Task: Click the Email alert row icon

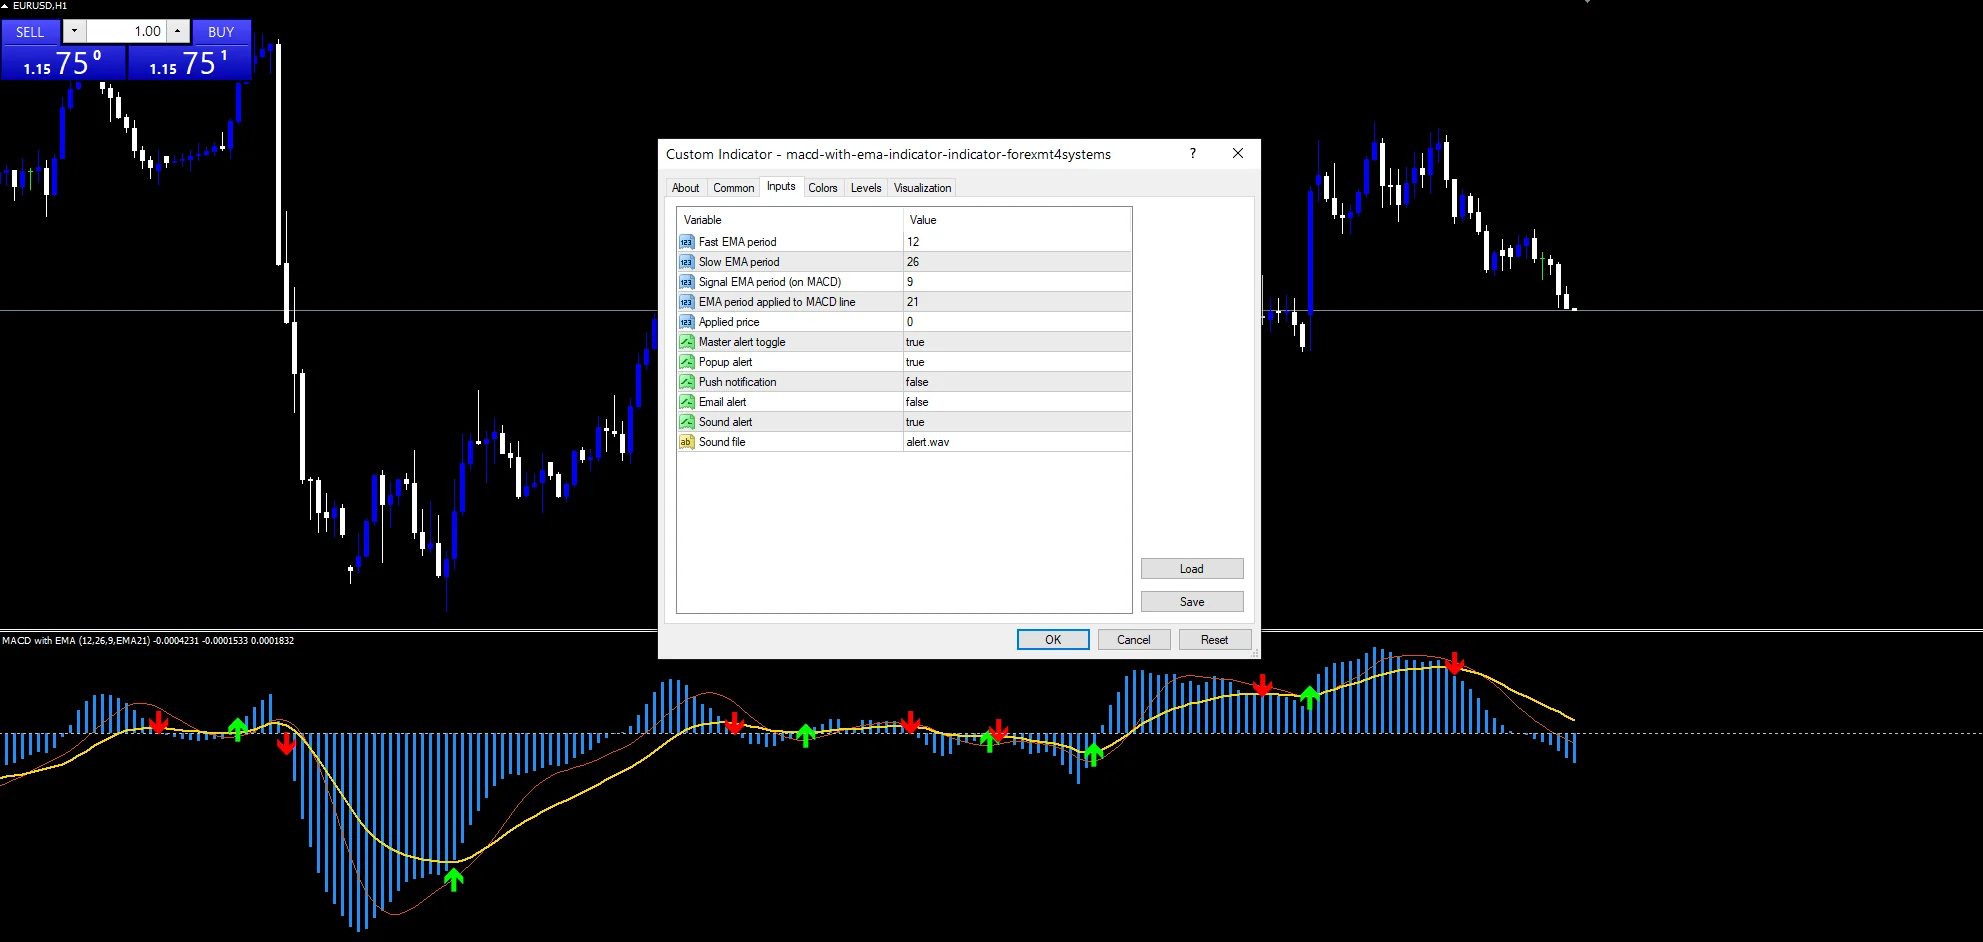Action: coord(686,402)
